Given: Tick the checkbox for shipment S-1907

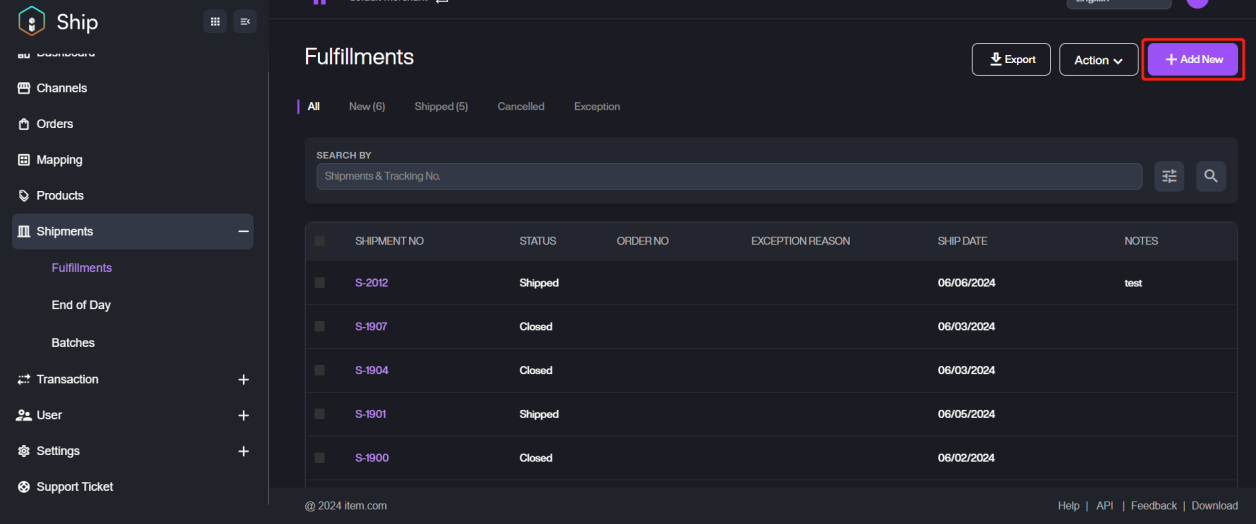Looking at the screenshot, I should tap(320, 327).
